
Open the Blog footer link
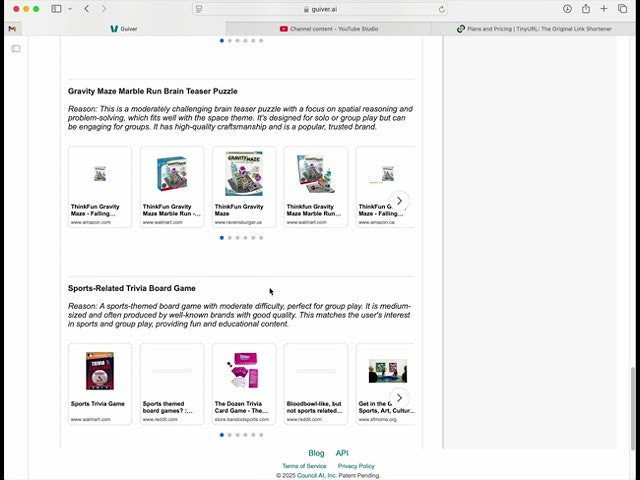[316, 453]
